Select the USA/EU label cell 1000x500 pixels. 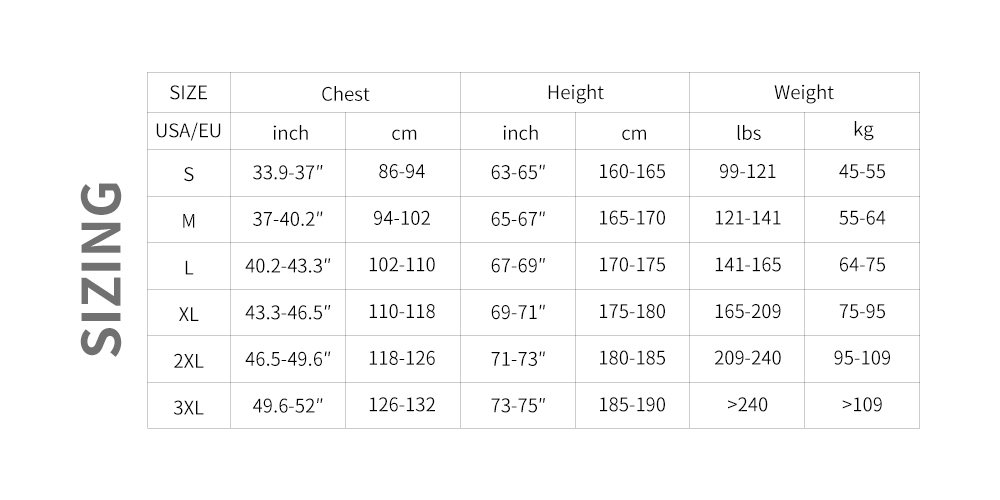188,131
